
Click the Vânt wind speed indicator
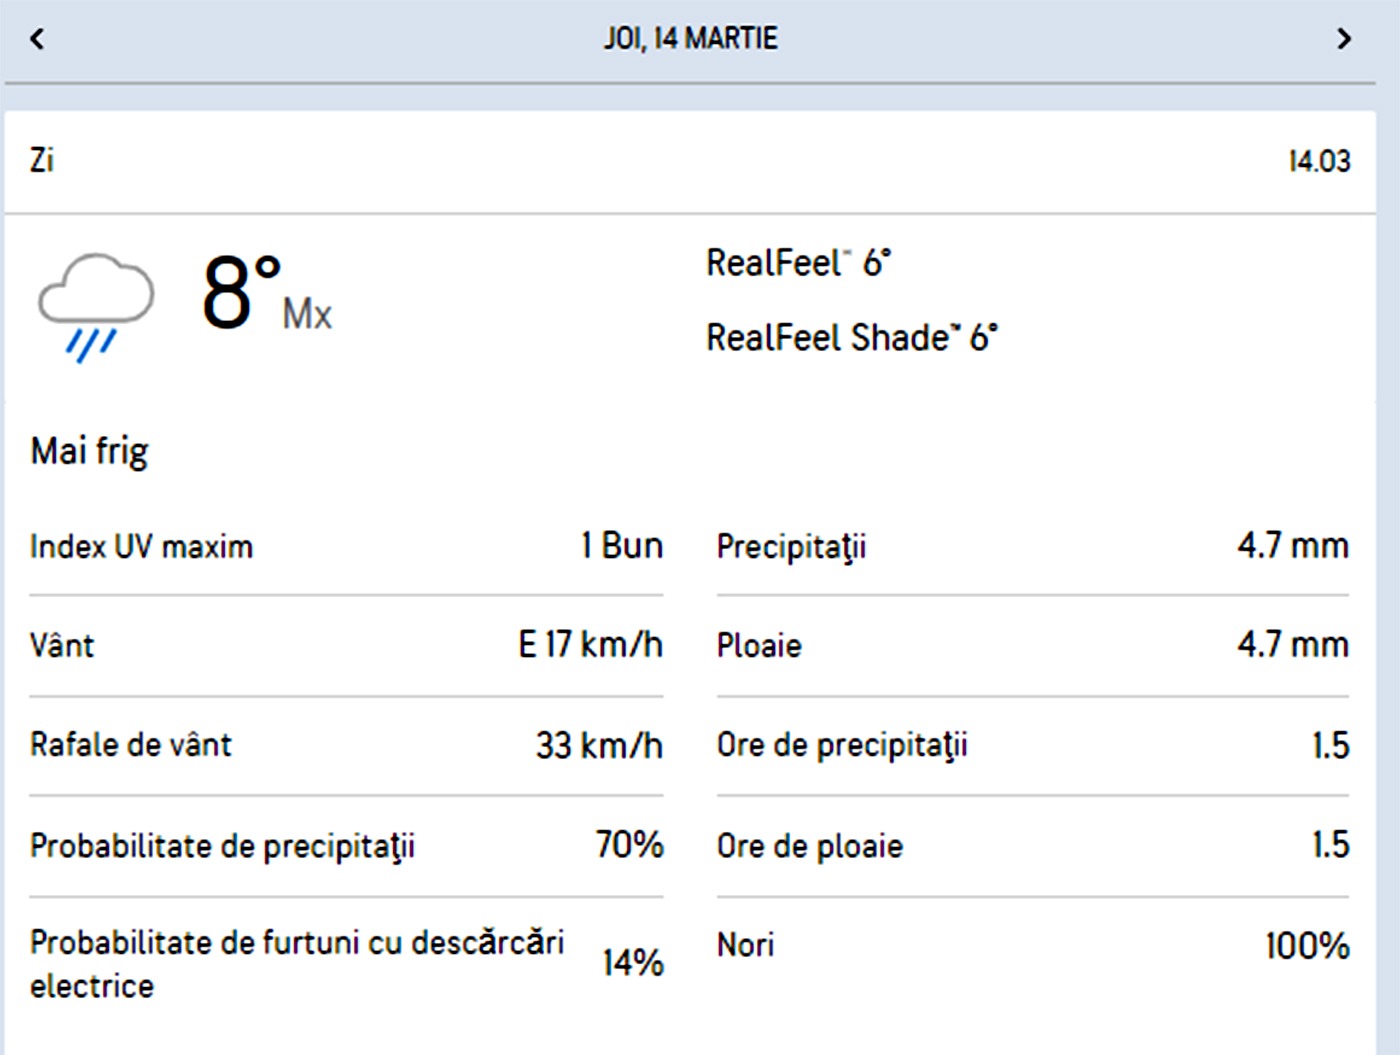345,646
